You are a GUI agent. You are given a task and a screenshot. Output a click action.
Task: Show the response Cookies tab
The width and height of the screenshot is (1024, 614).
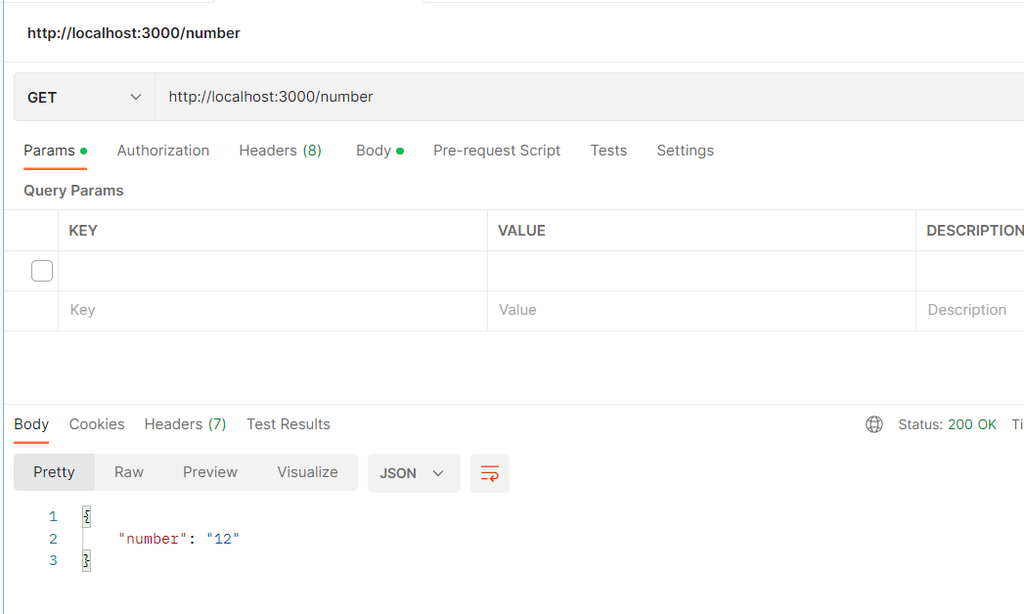click(97, 424)
